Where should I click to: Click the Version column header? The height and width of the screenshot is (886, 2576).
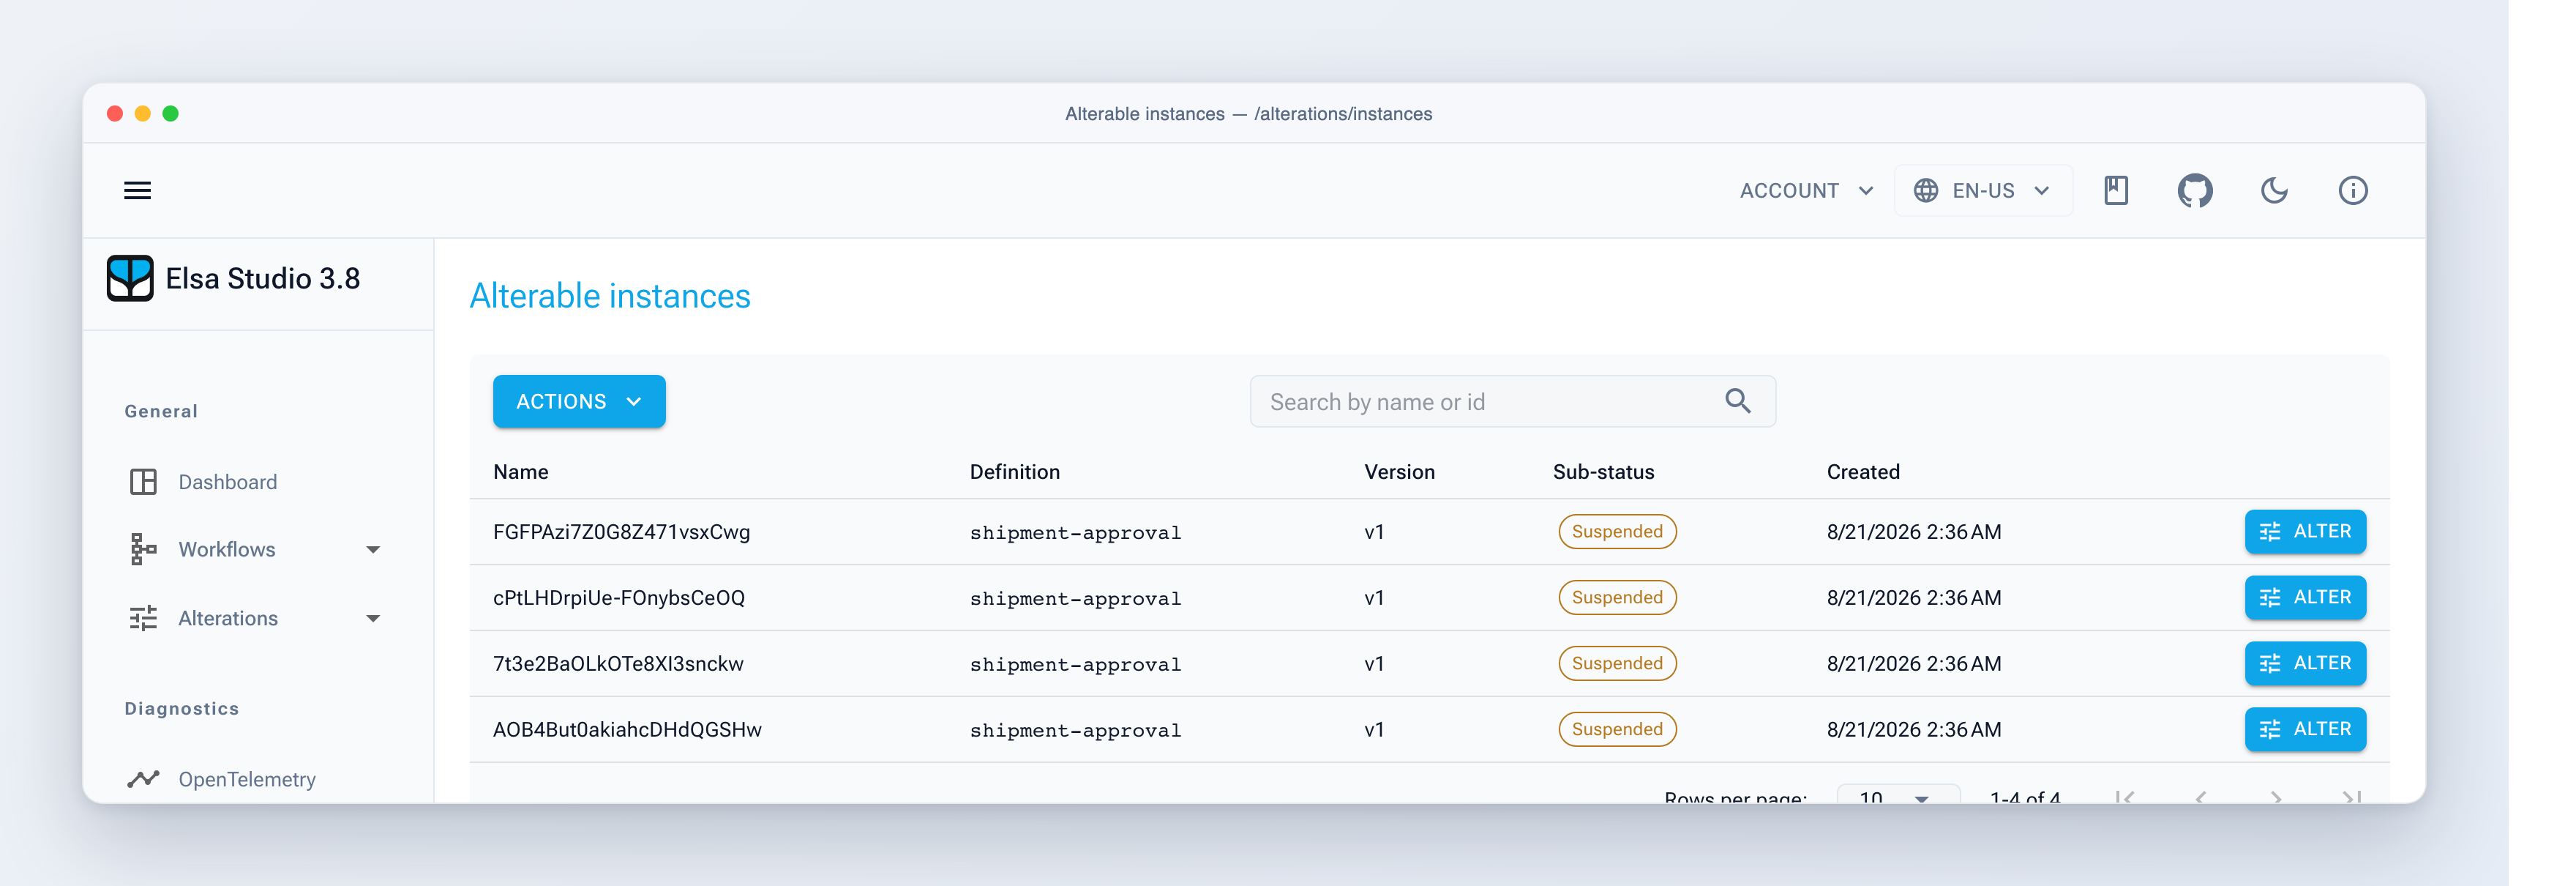point(1399,472)
